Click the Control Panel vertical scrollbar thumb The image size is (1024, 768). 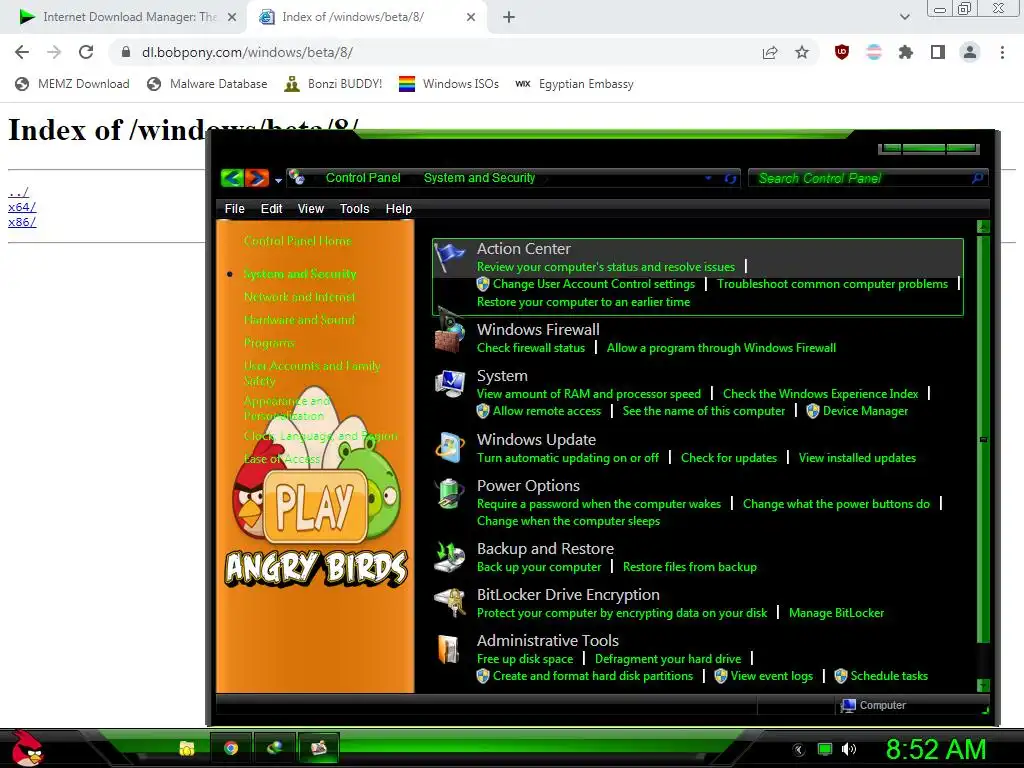(983, 440)
